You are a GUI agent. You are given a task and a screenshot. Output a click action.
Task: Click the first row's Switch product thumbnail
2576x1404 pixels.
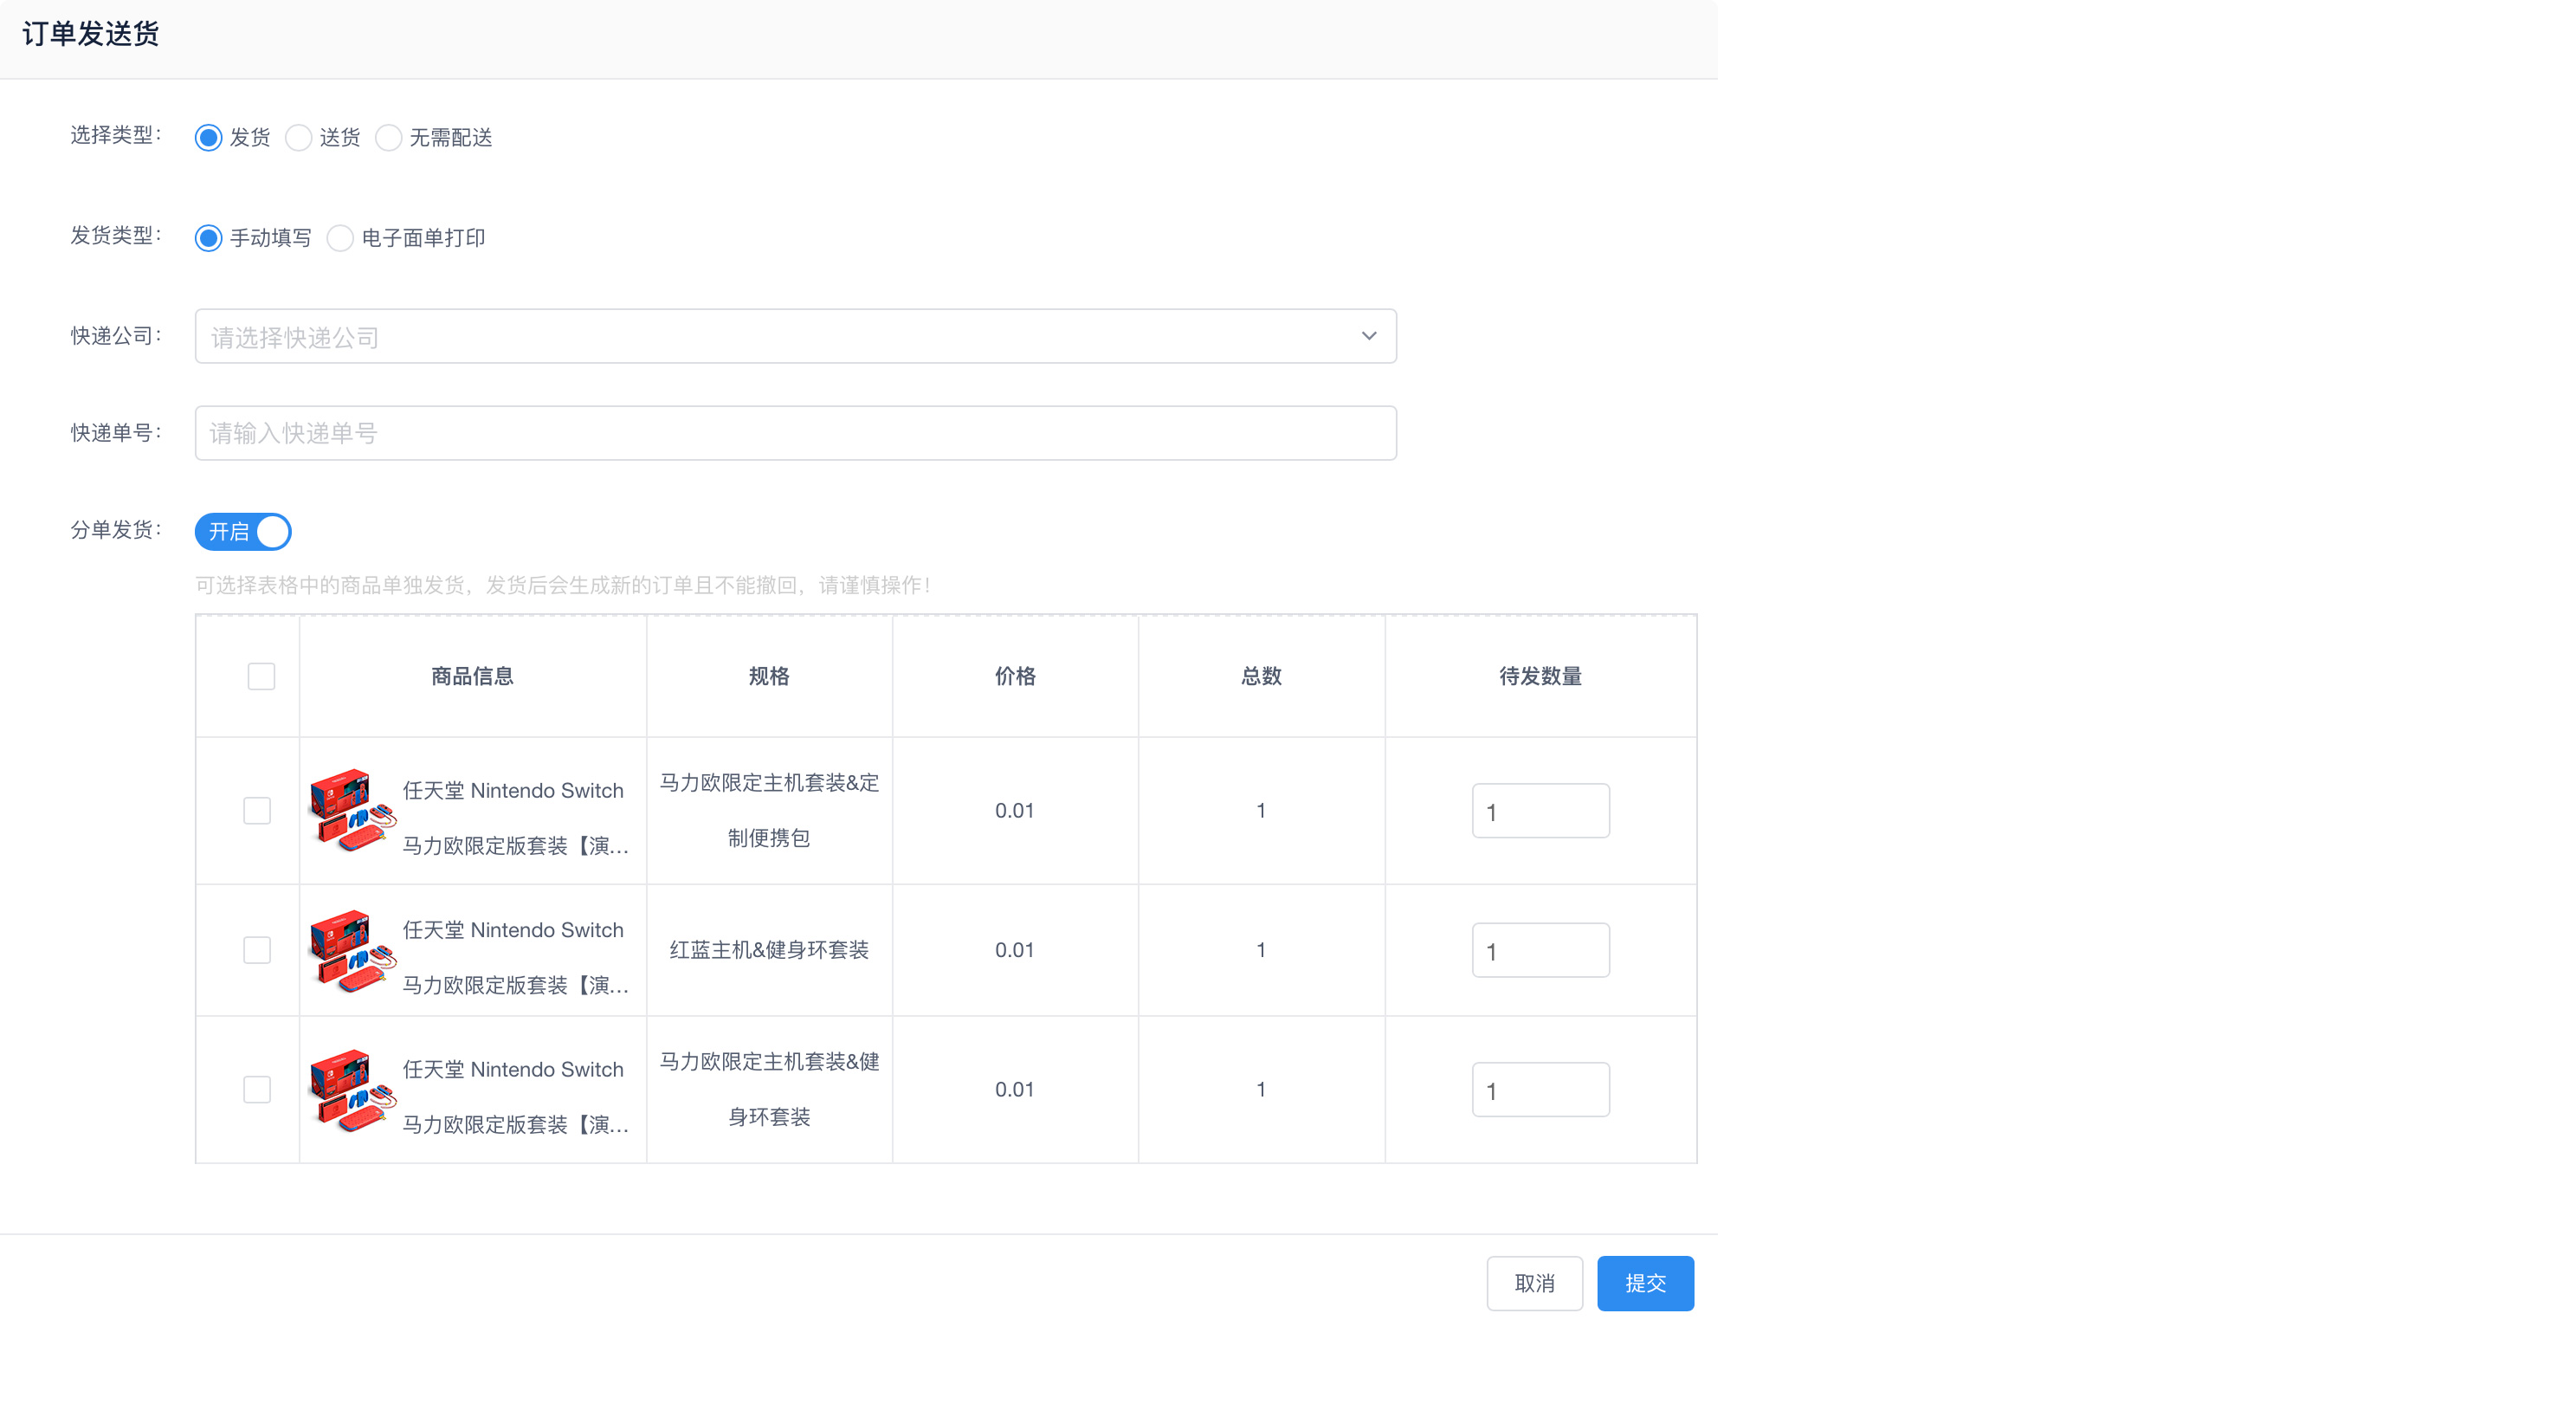[x=351, y=810]
